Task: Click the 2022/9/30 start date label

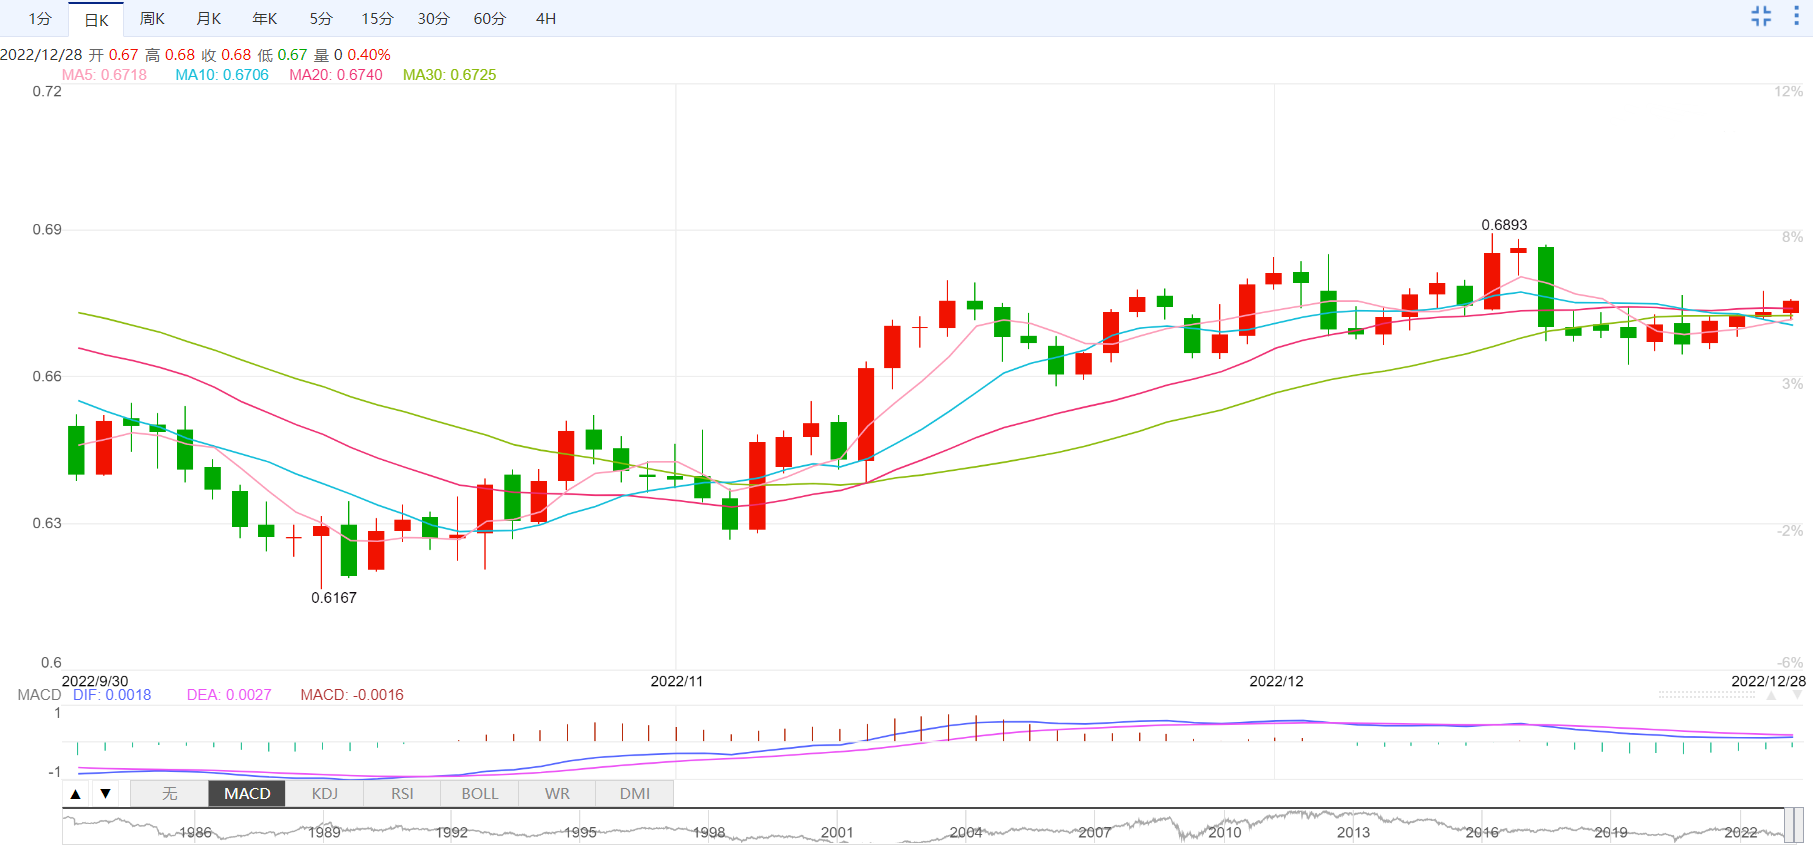Action: (x=95, y=681)
